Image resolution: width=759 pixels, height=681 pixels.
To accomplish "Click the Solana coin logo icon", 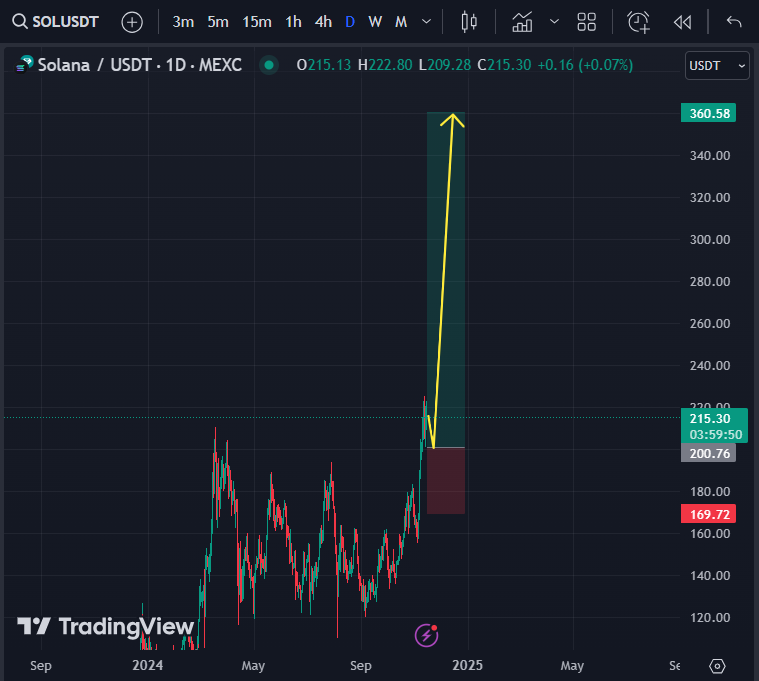I will pyautogui.click(x=25, y=64).
